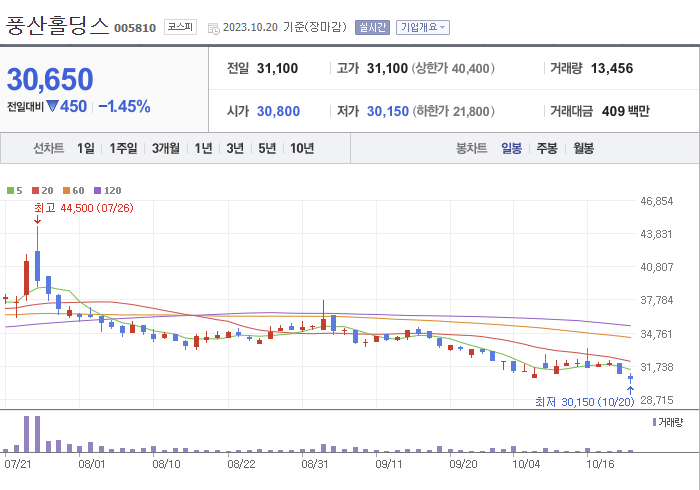Screen dimensions: 700x490
Task: Open the 기업개요 dropdown
Action: coord(422,28)
